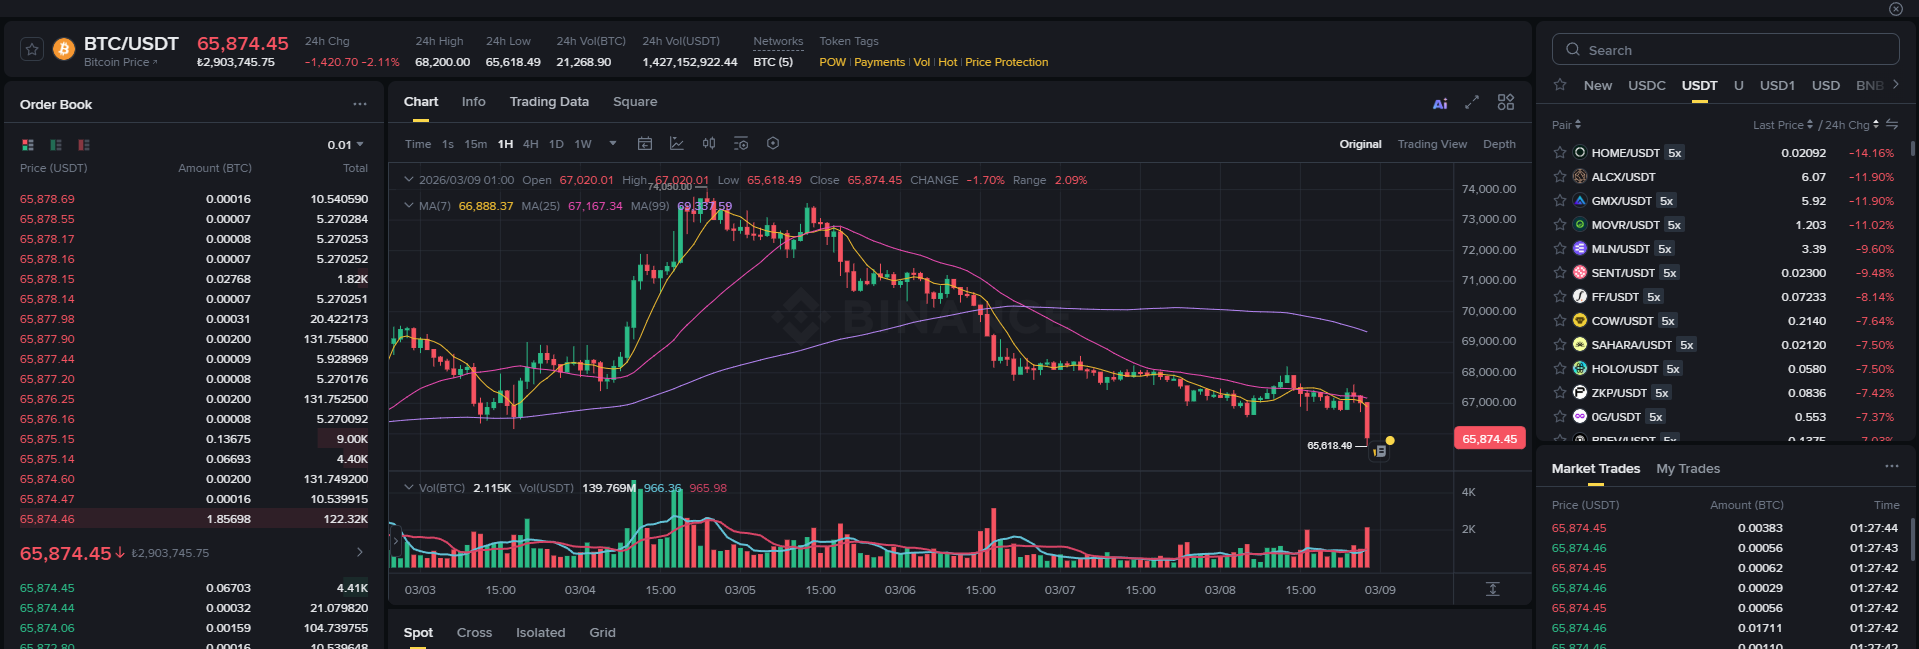
Task: Expand more time interval options arrow
Action: click(x=613, y=144)
